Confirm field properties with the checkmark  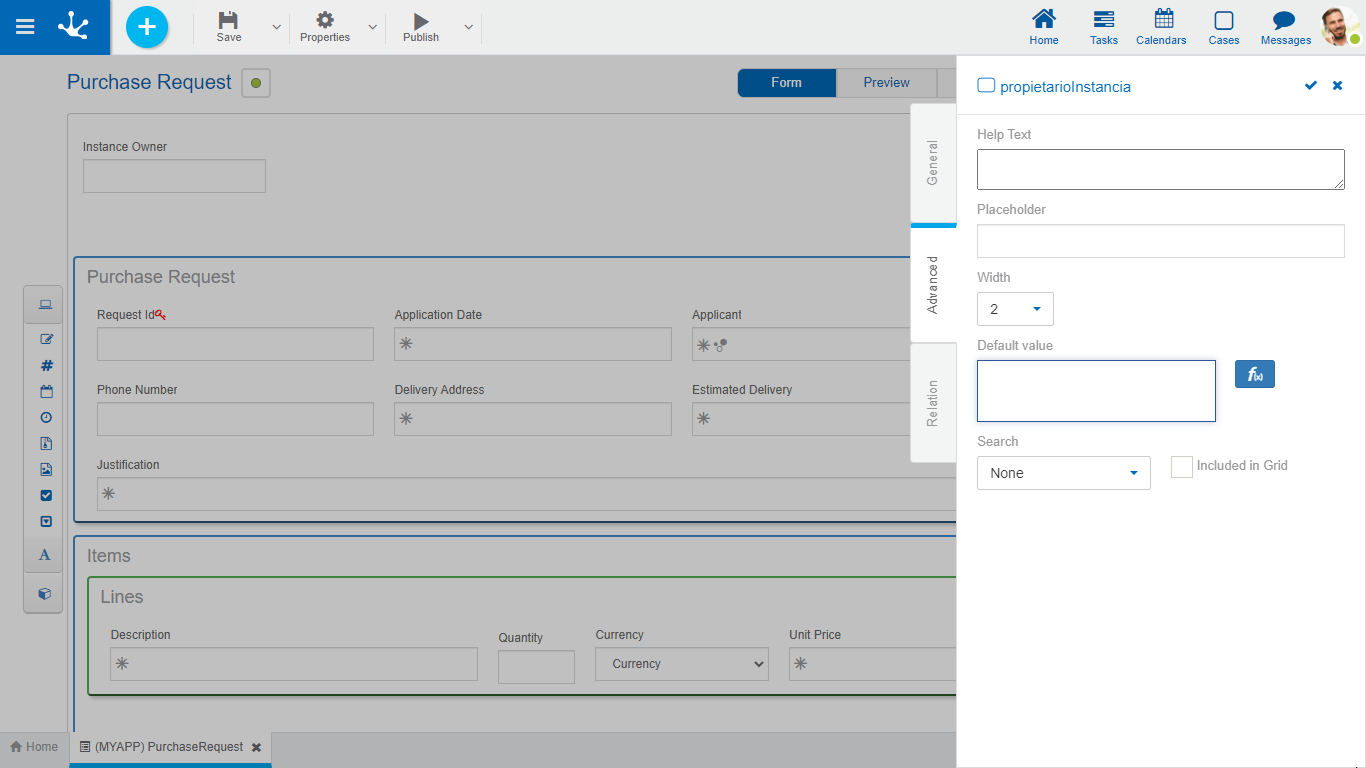[1311, 86]
